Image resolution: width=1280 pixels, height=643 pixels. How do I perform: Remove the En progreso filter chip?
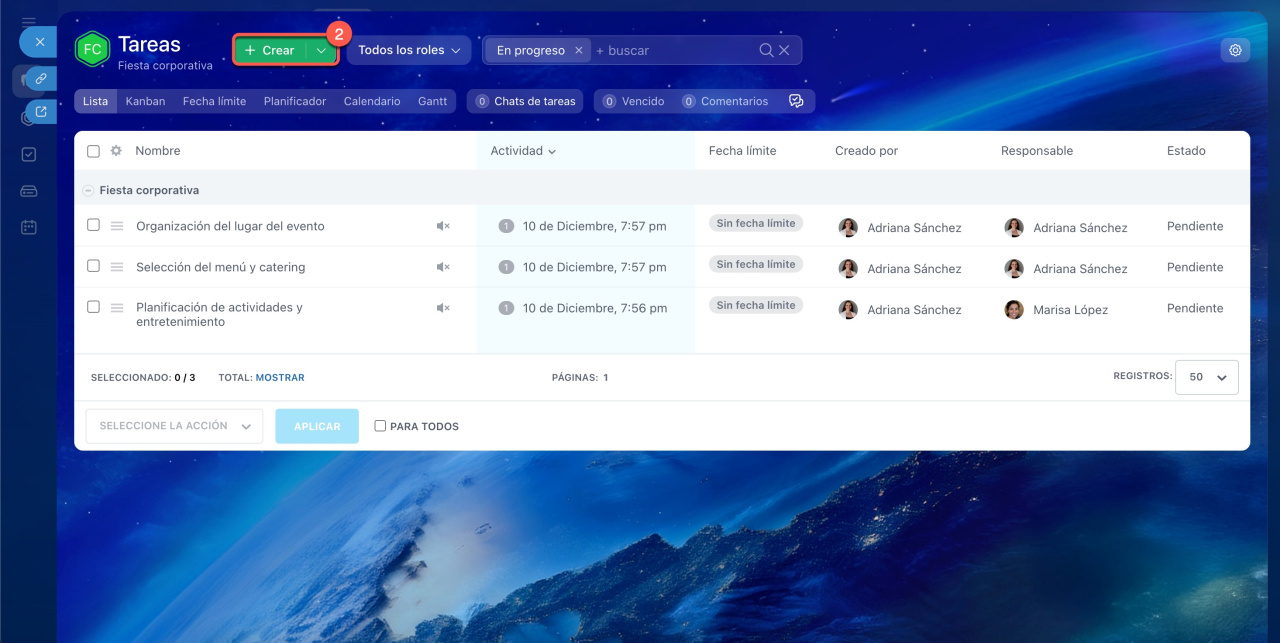pos(578,50)
